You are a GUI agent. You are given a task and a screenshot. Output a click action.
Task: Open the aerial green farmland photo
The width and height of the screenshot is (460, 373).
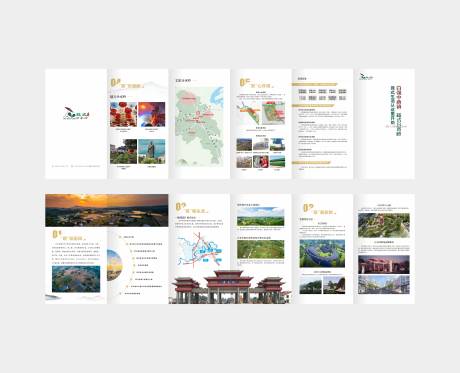tap(261, 249)
